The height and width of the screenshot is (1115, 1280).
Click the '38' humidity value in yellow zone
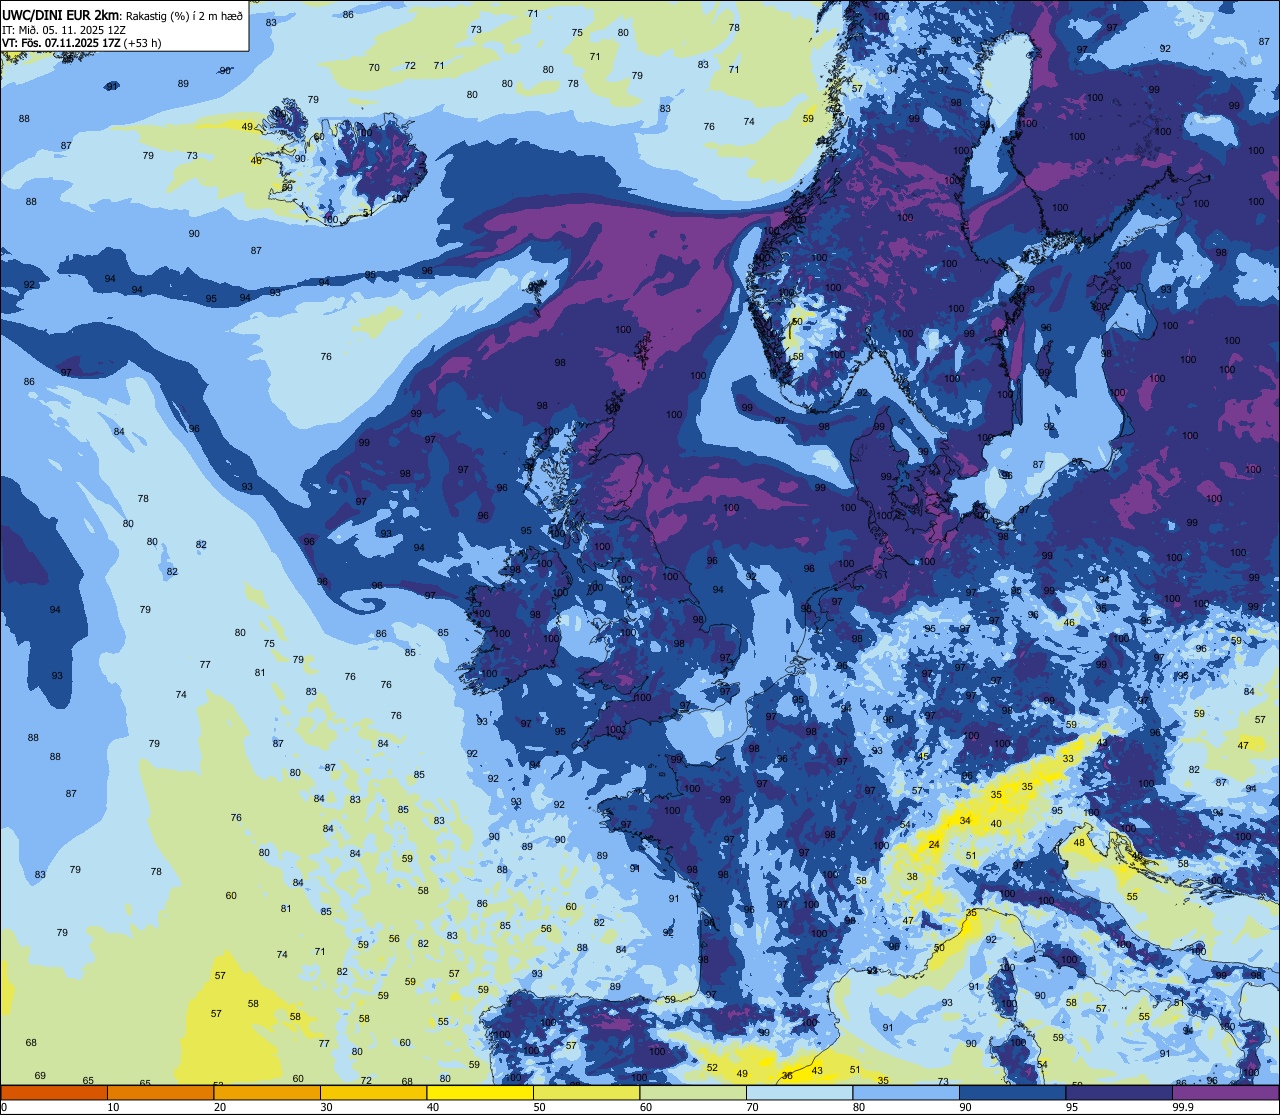[x=912, y=877]
